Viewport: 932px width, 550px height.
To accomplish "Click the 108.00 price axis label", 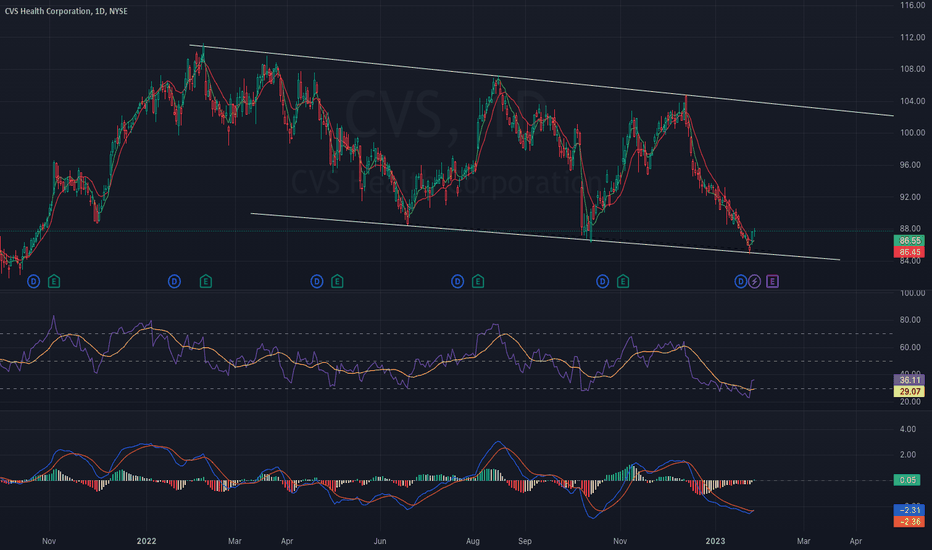I will click(x=912, y=69).
